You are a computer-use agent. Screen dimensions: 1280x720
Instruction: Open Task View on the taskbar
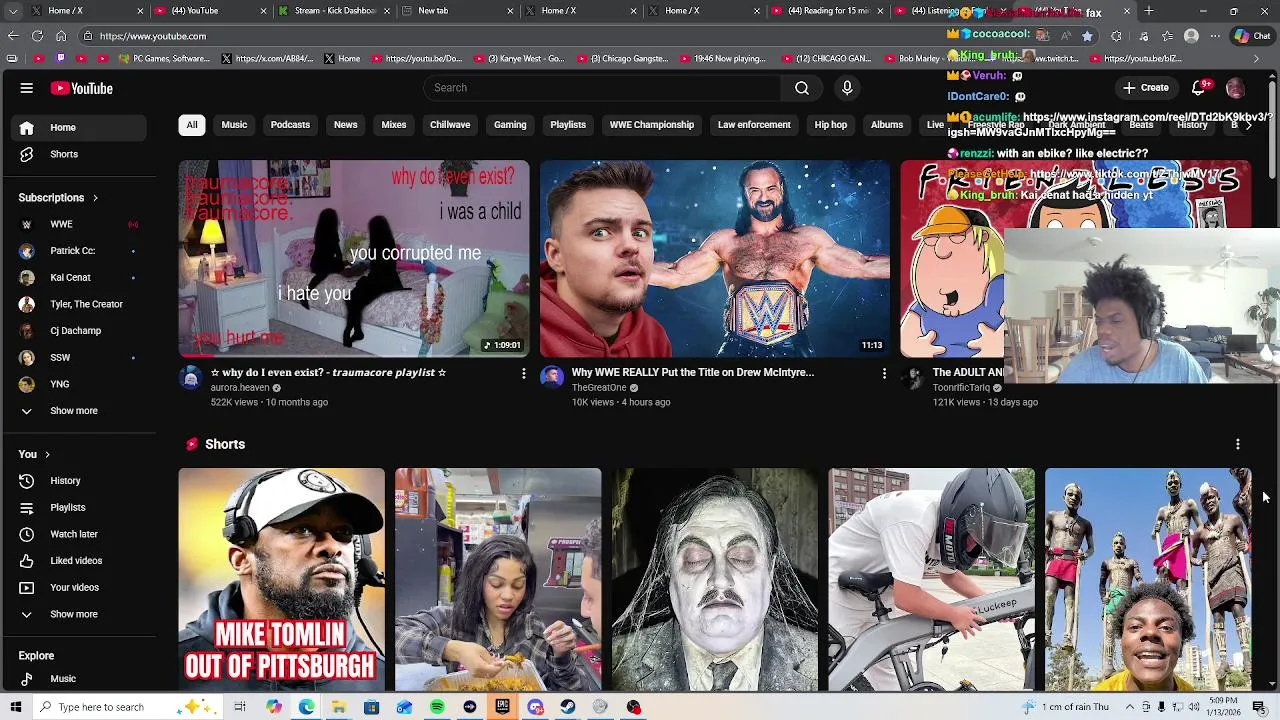[x=240, y=707]
